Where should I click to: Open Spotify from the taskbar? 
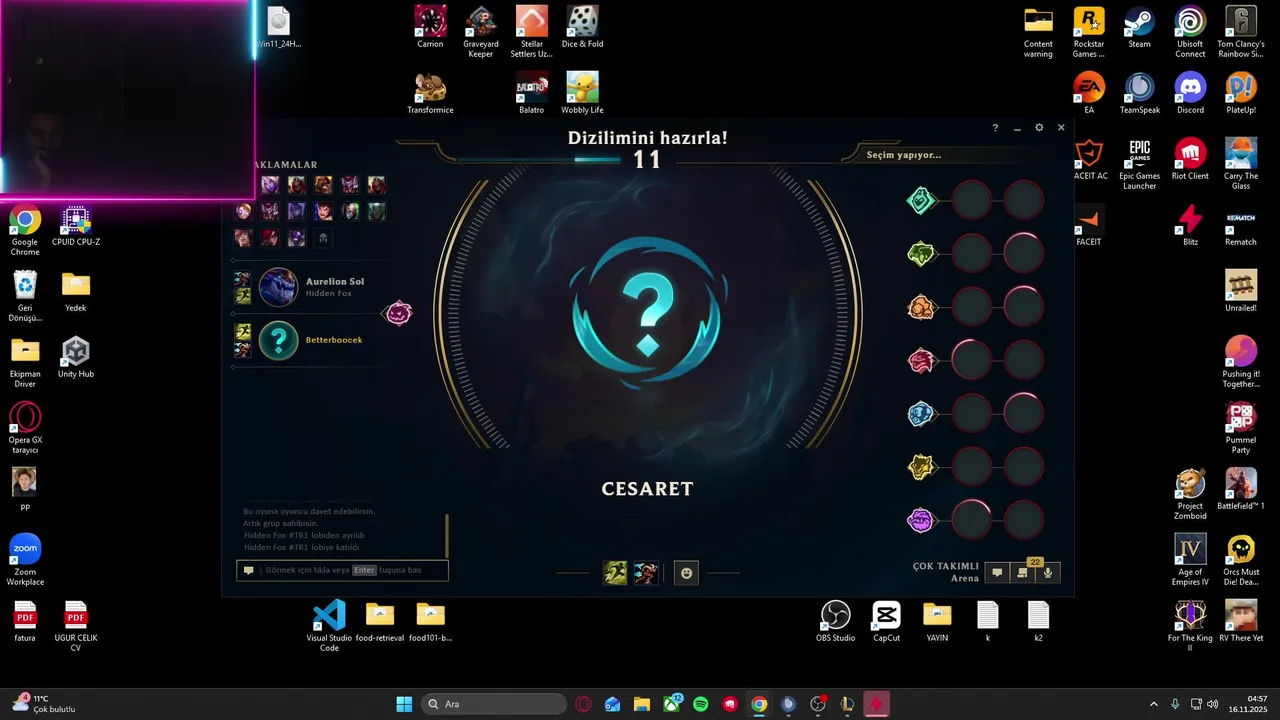click(x=701, y=704)
